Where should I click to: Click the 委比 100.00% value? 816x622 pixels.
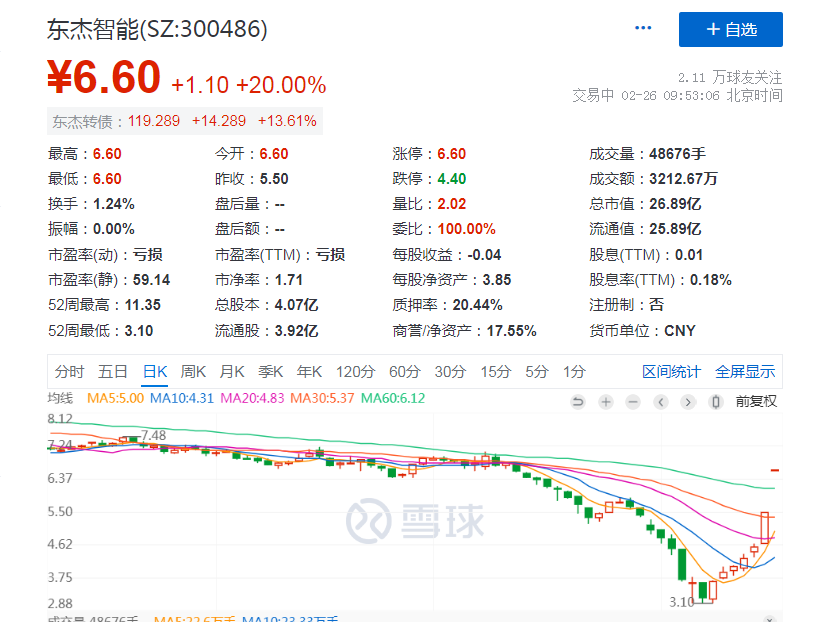(466, 229)
